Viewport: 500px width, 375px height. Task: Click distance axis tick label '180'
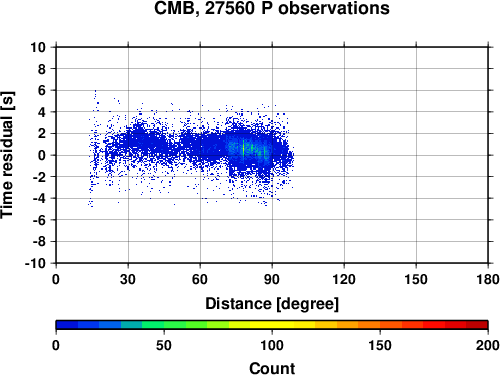(x=488, y=279)
